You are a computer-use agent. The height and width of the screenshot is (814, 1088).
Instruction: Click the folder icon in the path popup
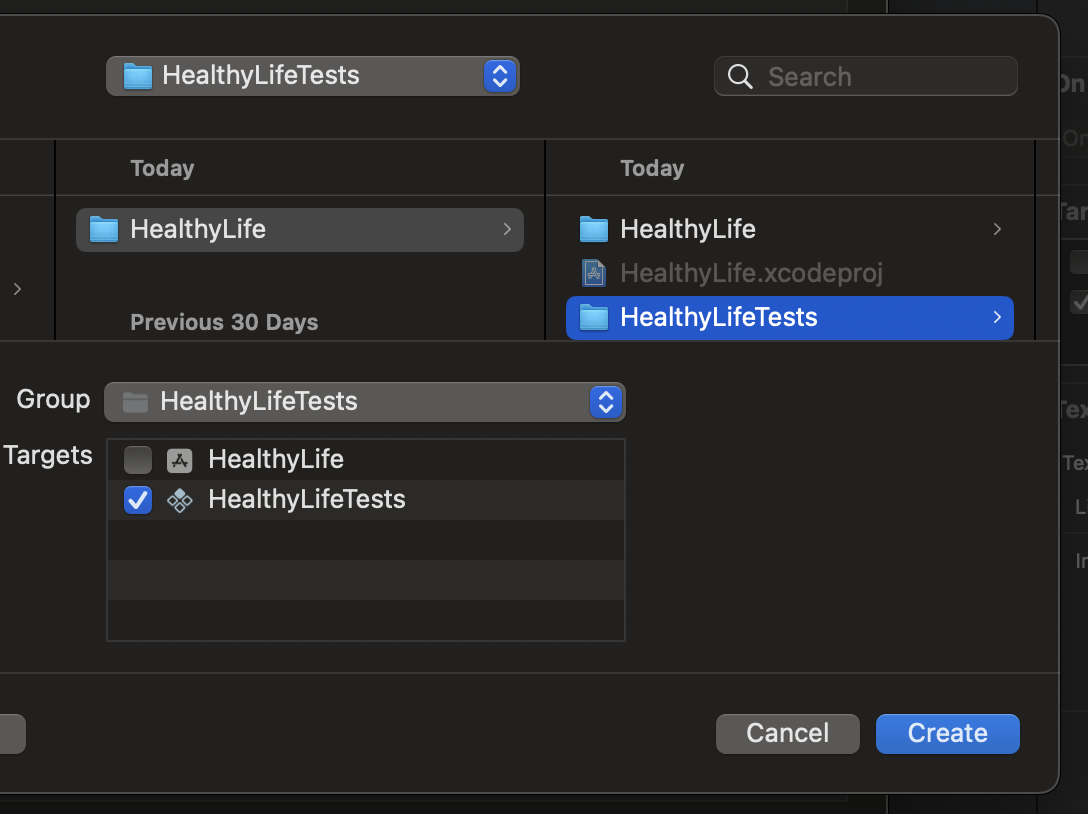tap(137, 76)
